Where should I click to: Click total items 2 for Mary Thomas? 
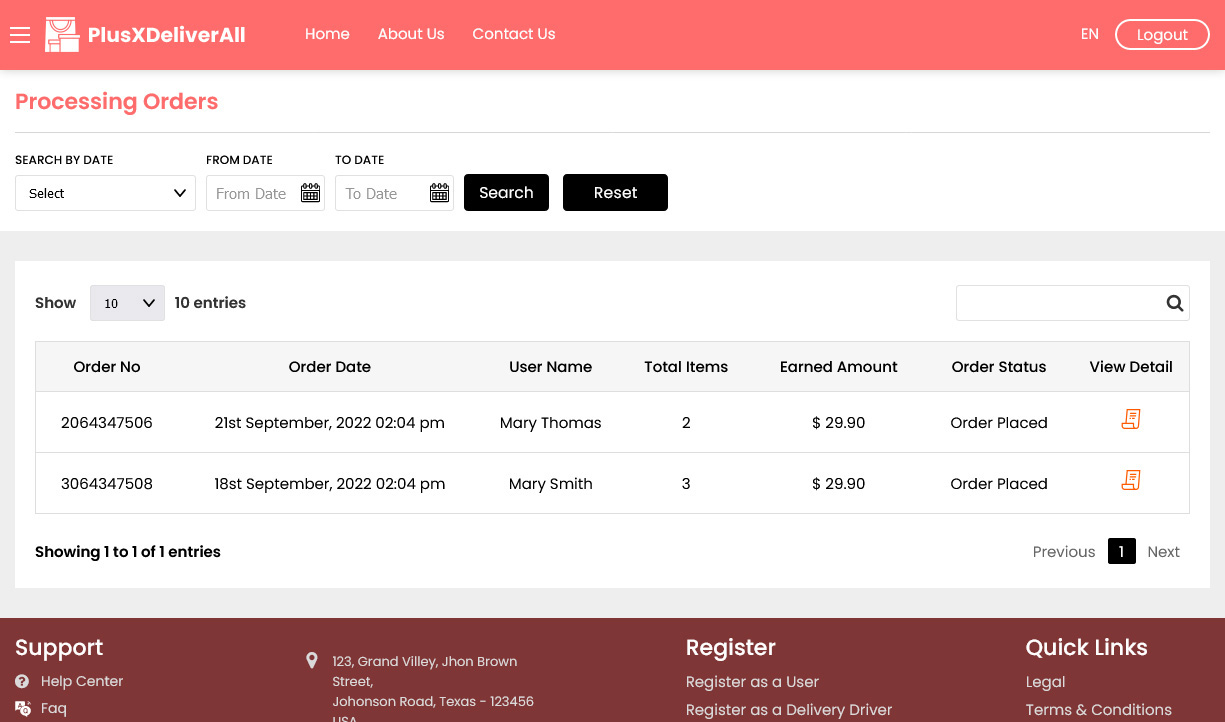tap(686, 423)
